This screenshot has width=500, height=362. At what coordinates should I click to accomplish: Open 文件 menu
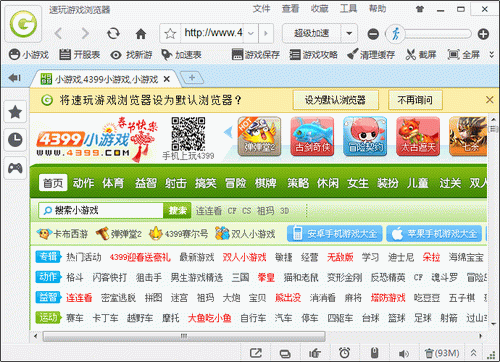(261, 9)
